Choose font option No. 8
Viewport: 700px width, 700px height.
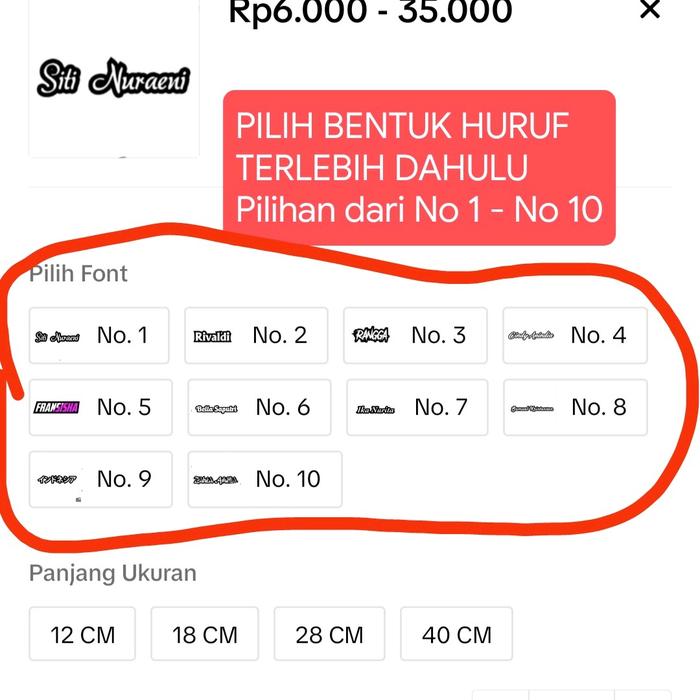pyautogui.click(x=574, y=407)
